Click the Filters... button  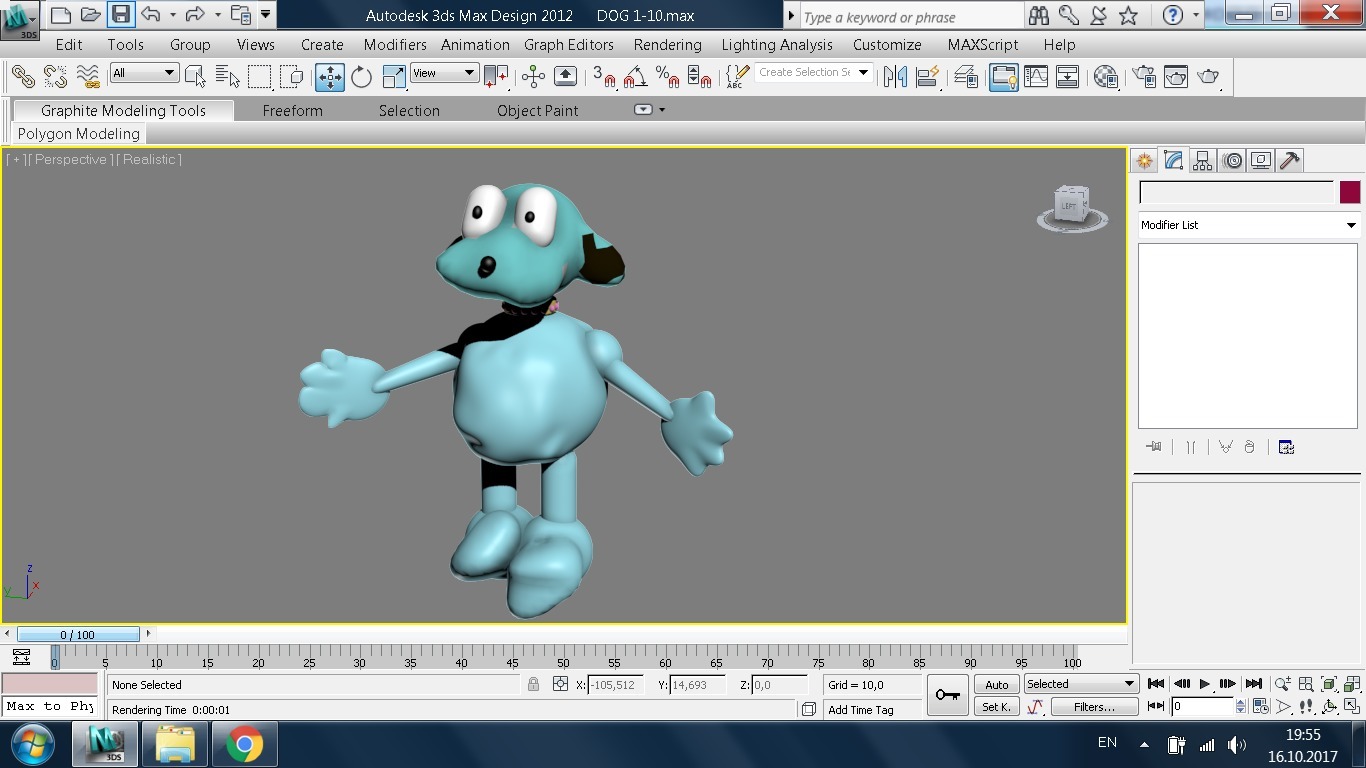tap(1094, 707)
